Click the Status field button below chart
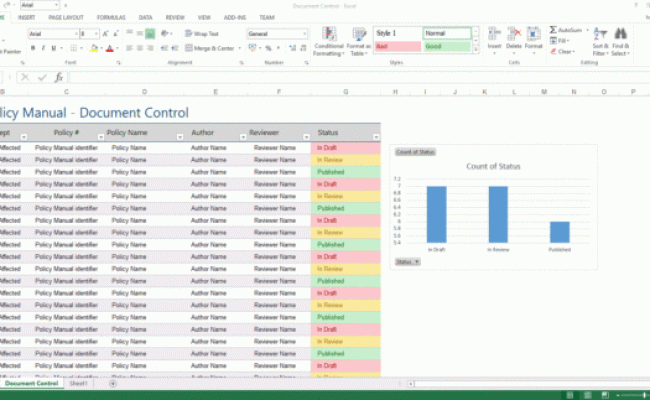 coord(407,262)
